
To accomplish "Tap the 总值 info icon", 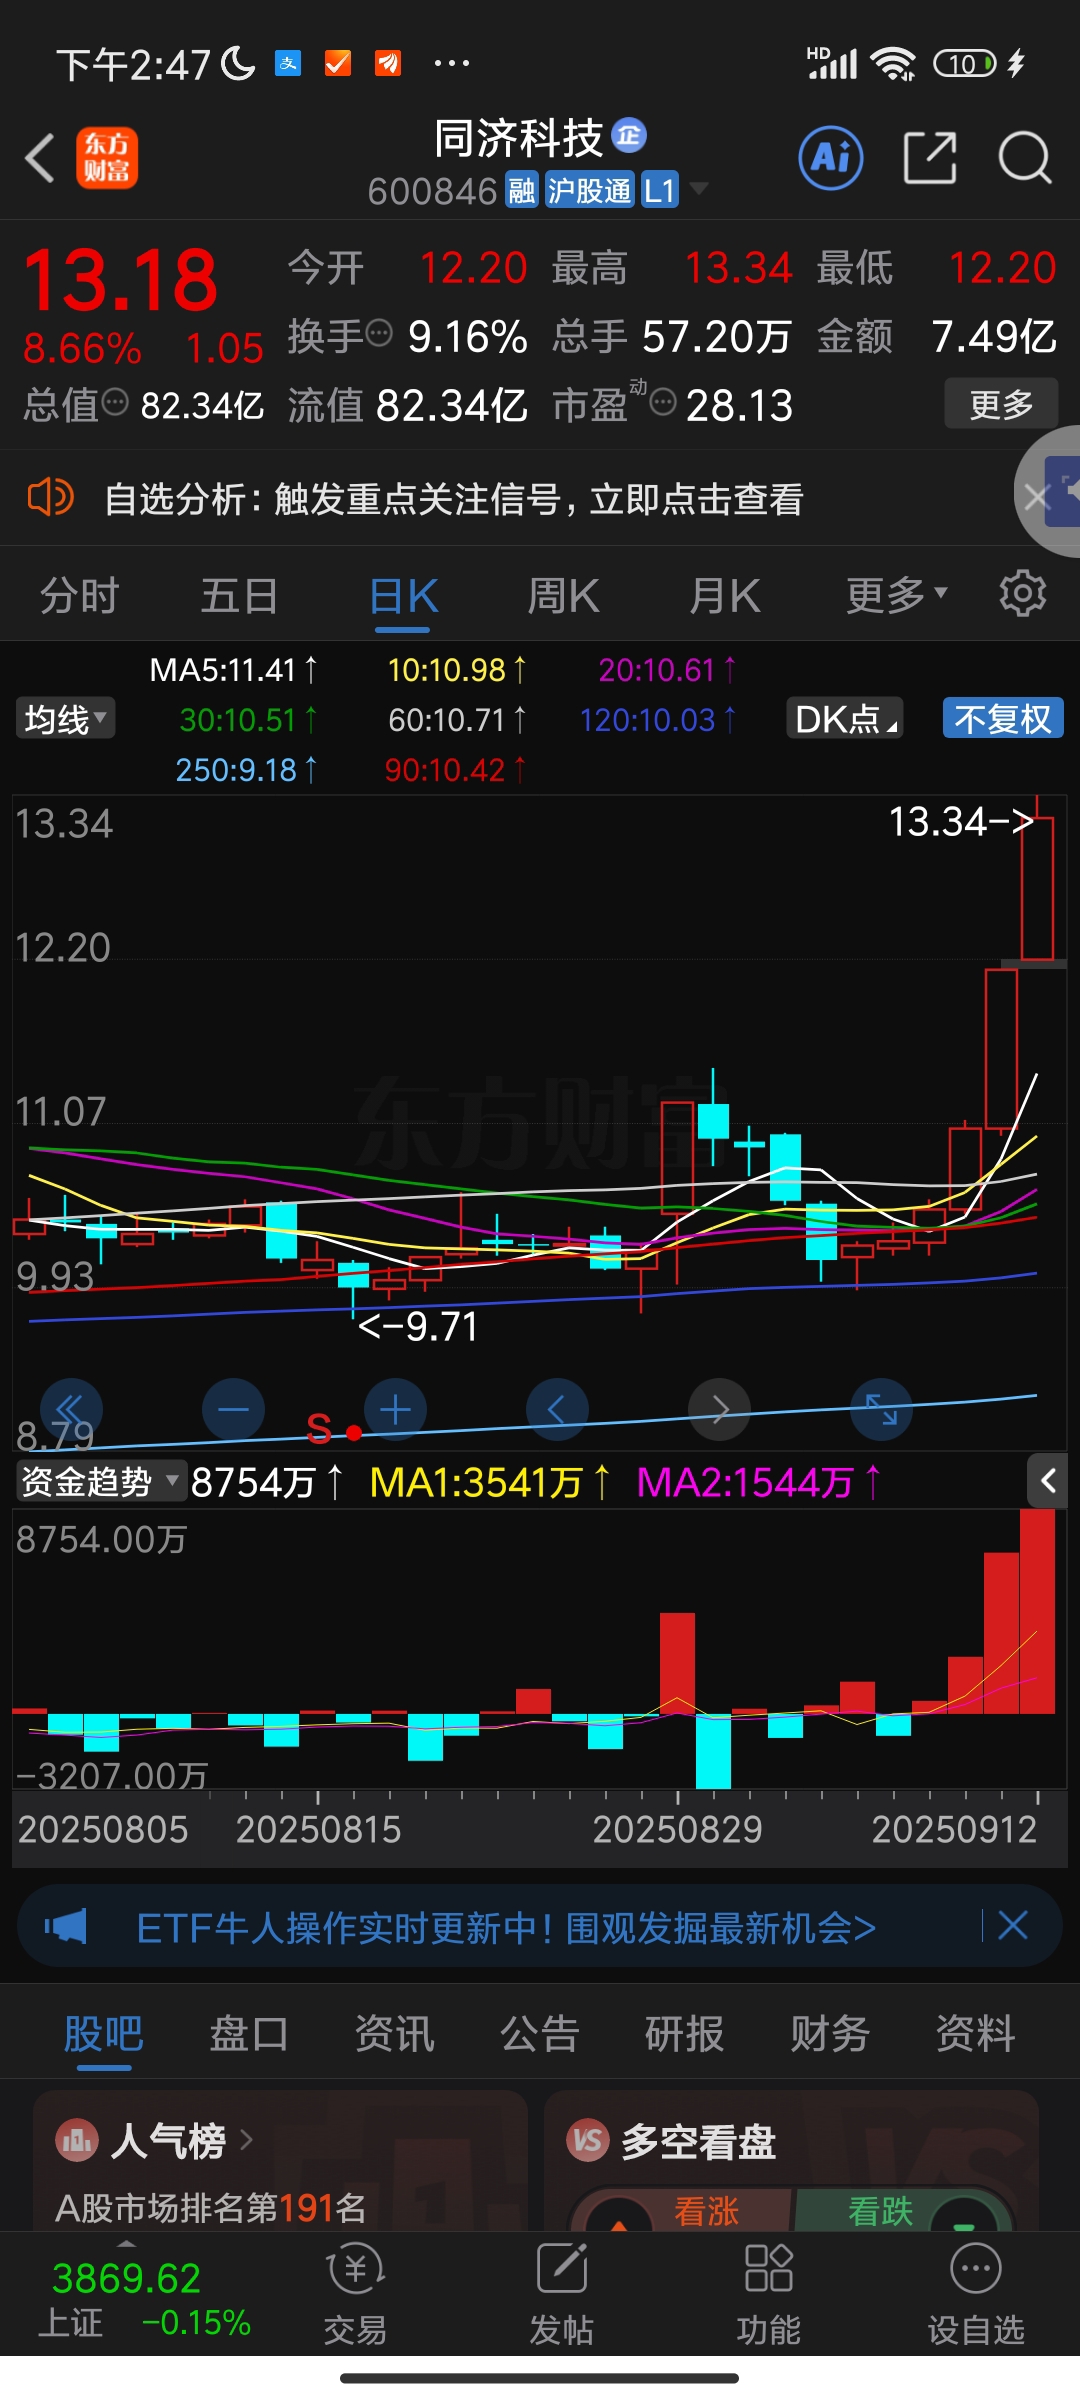I will 115,402.
